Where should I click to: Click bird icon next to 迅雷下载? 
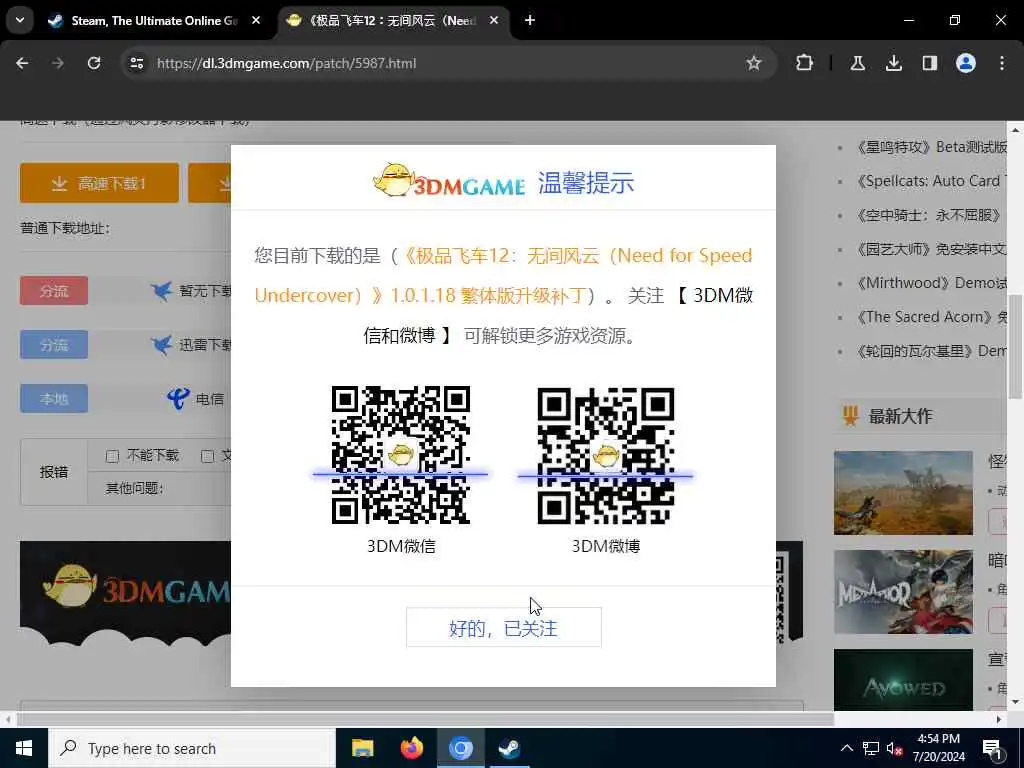pos(161,344)
